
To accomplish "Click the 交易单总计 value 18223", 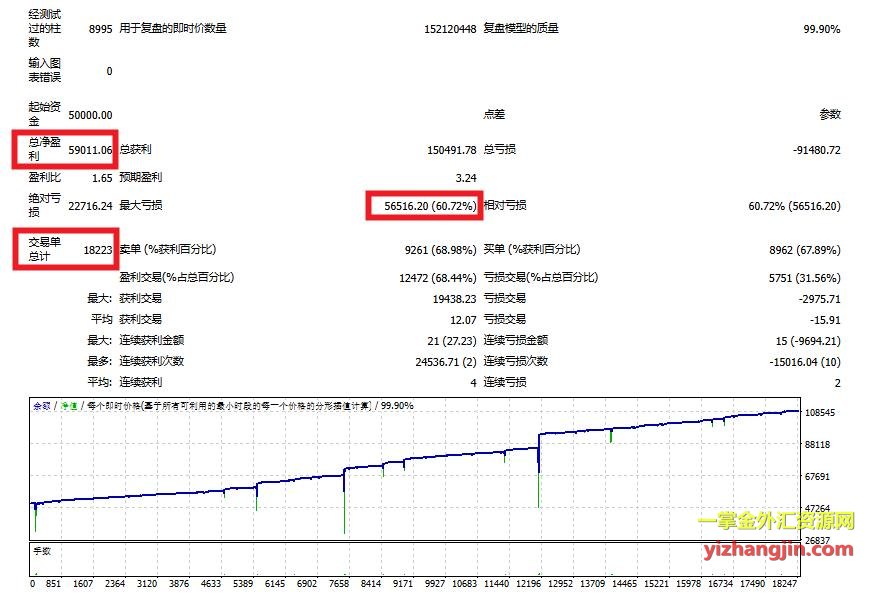I will click(97, 249).
